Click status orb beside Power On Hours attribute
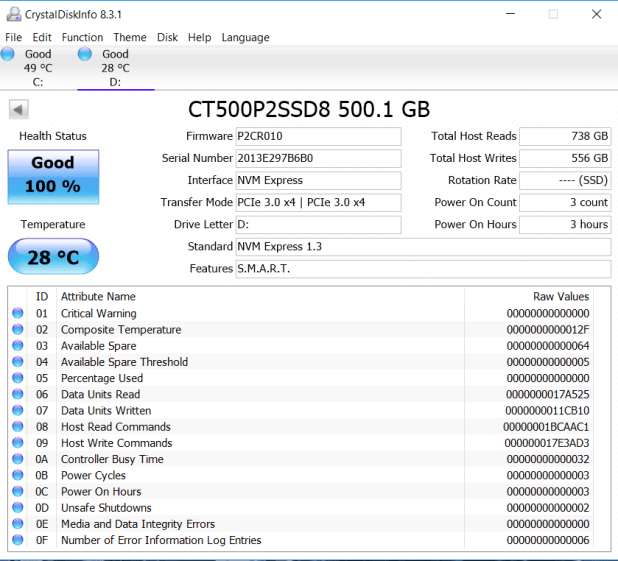 [18, 491]
